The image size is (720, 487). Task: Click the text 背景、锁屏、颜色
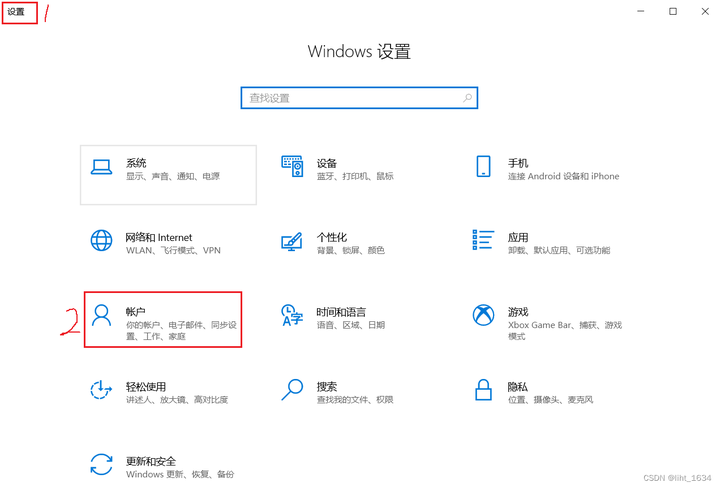point(350,251)
